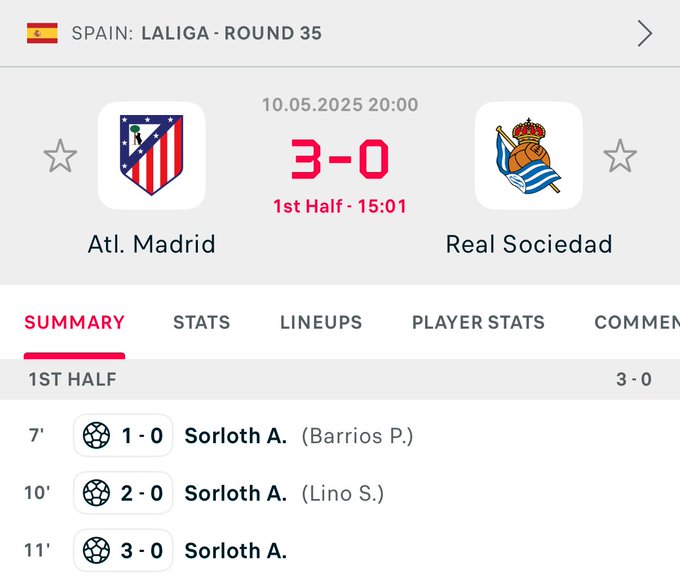This screenshot has width=680, height=583.
Task: Open Sorloth A. from the 11' goal
Action: coord(235,551)
